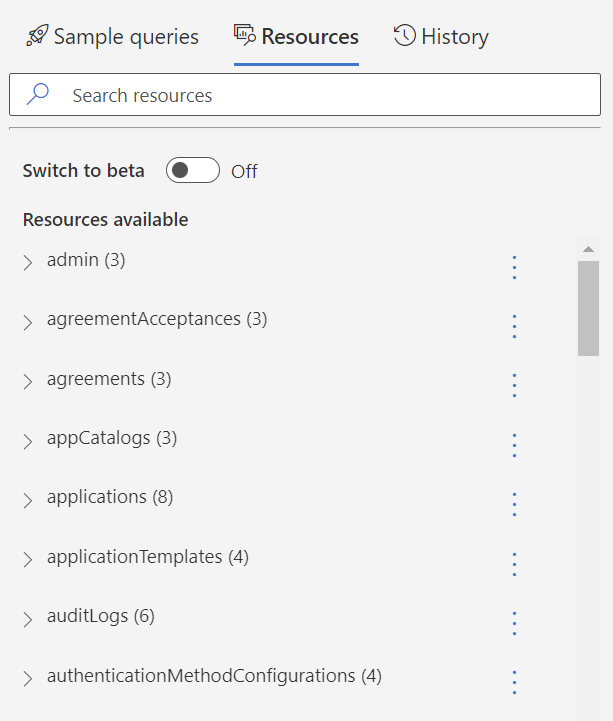Expand the admin resource node
Image resolution: width=613 pixels, height=721 pixels.
click(x=28, y=263)
